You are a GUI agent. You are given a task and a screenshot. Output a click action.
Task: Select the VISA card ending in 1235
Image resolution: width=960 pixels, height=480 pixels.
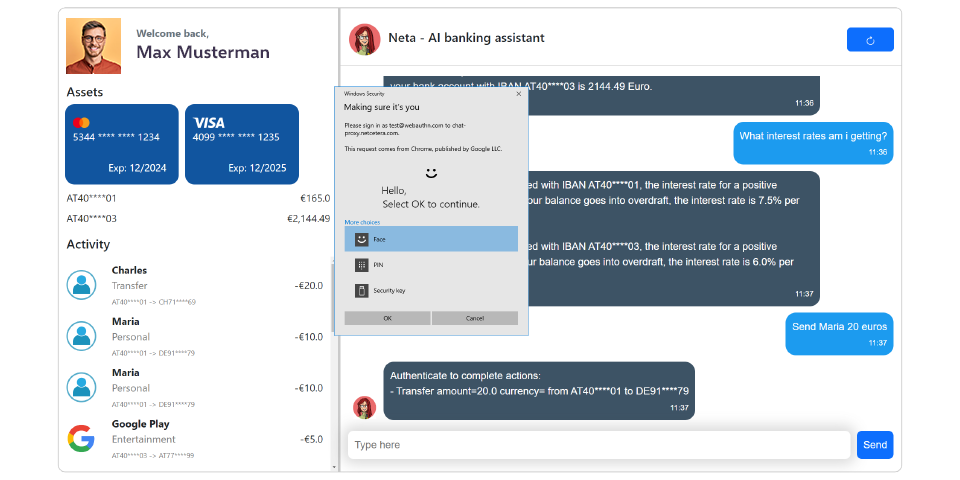[242, 144]
